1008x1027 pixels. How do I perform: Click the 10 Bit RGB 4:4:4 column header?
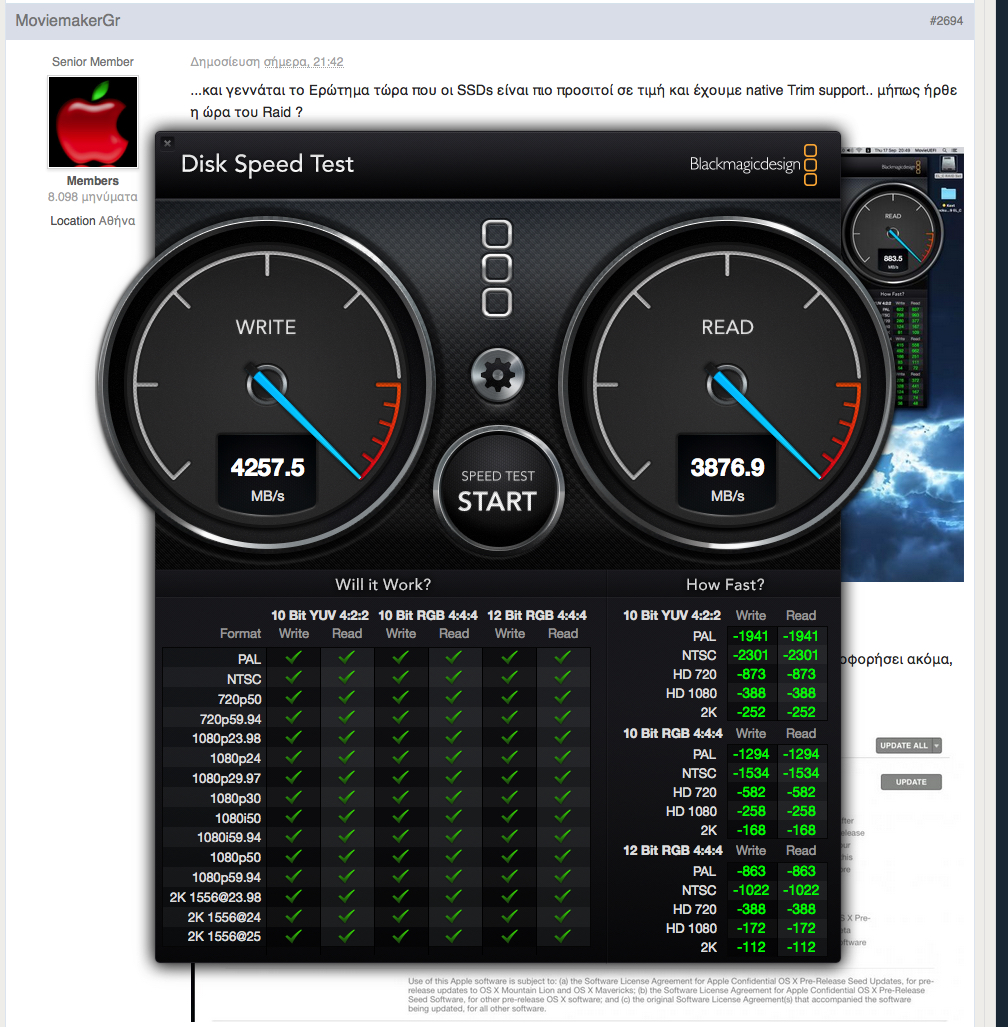[428, 615]
